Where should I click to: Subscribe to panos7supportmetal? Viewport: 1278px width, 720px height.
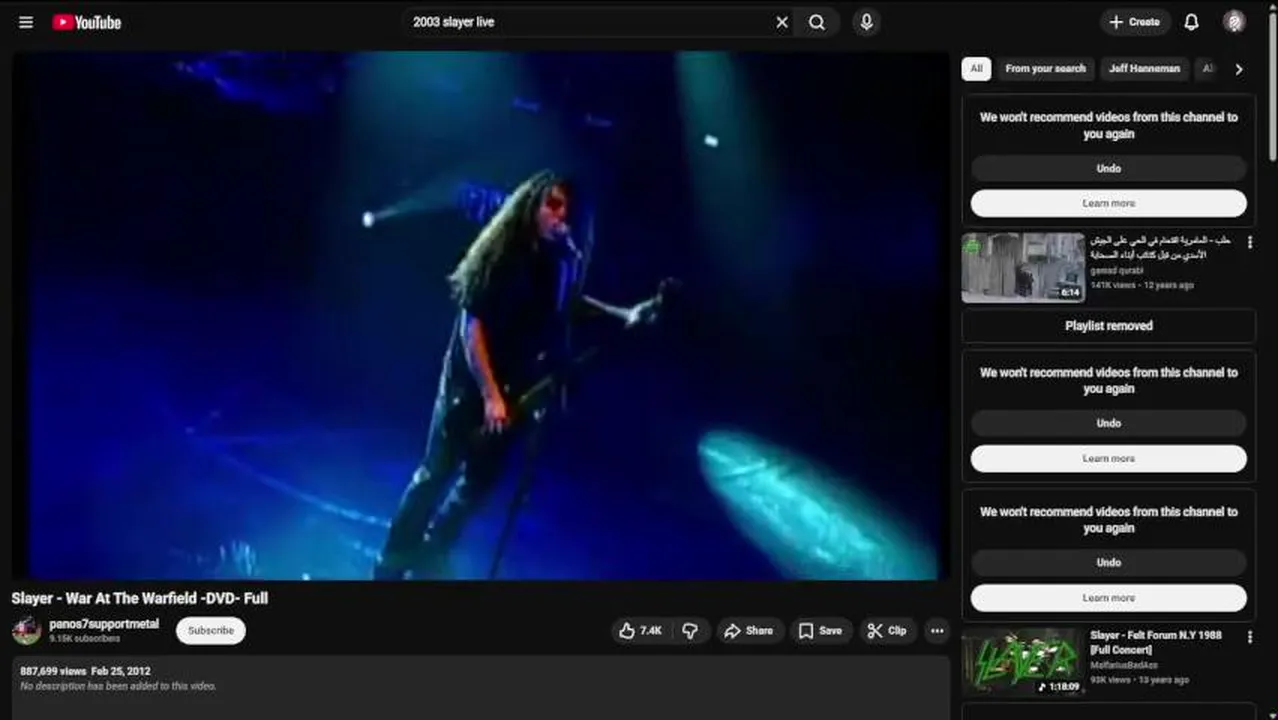pyautogui.click(x=211, y=631)
